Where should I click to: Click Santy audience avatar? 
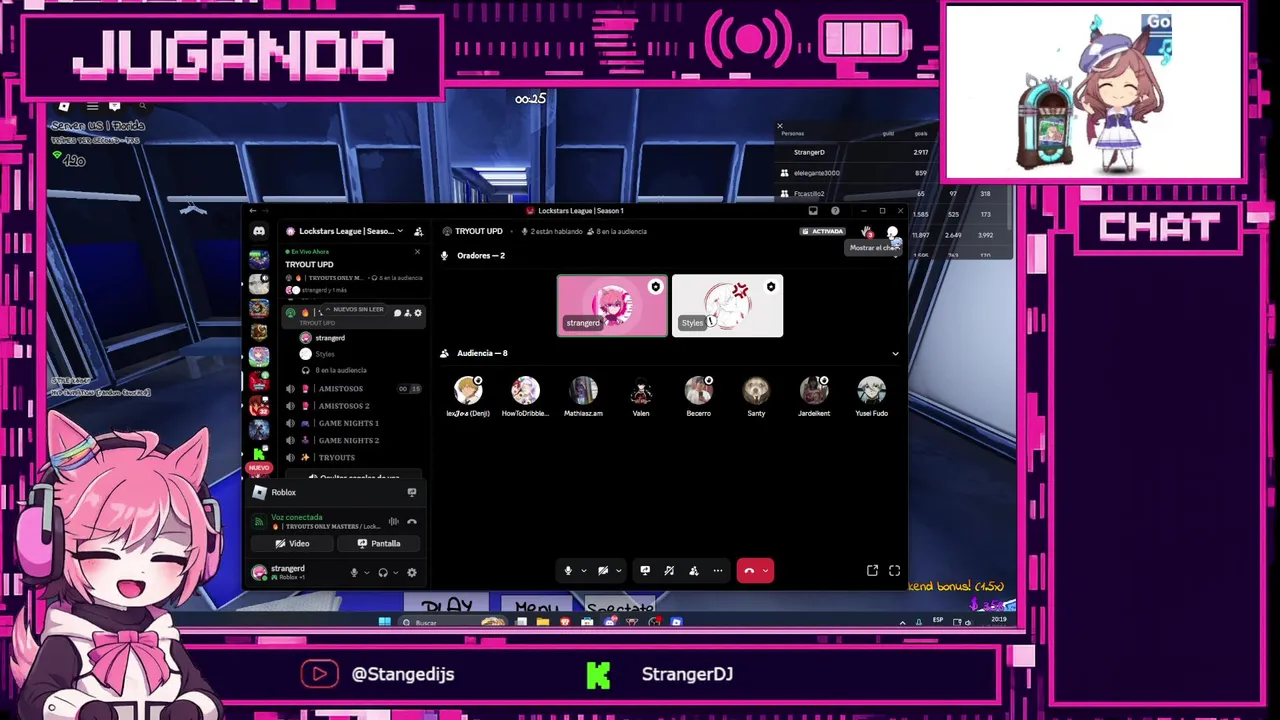[x=756, y=390]
